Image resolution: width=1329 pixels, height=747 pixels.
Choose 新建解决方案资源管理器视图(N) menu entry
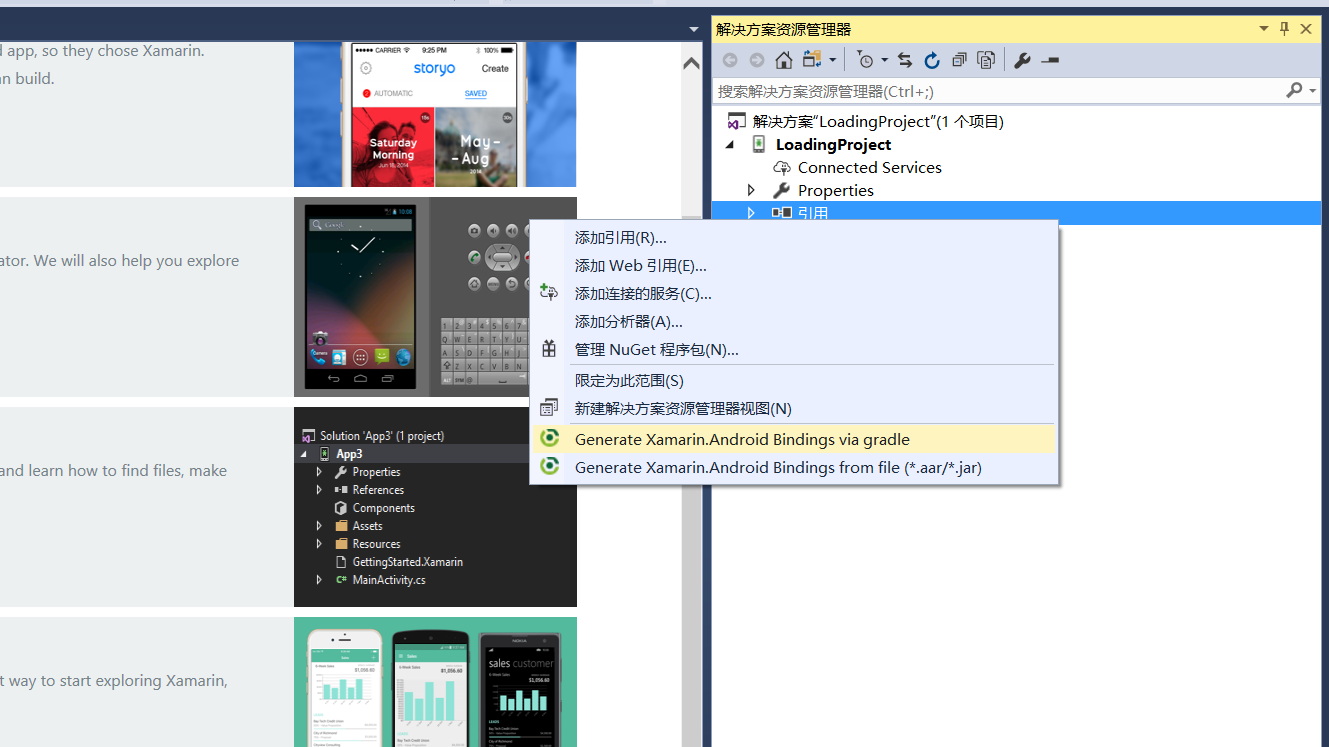click(x=683, y=409)
